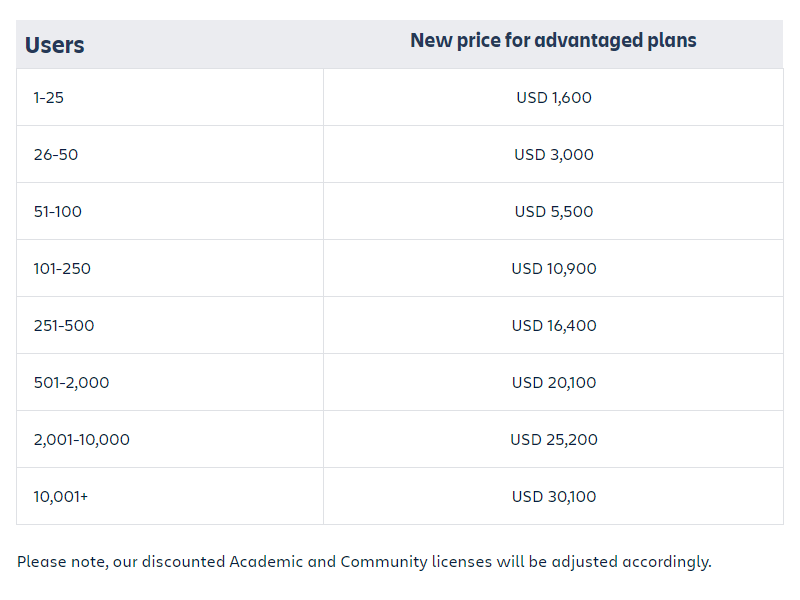Select the USD 30,100 price cell
Screen dimensions: 800x600
pos(554,497)
